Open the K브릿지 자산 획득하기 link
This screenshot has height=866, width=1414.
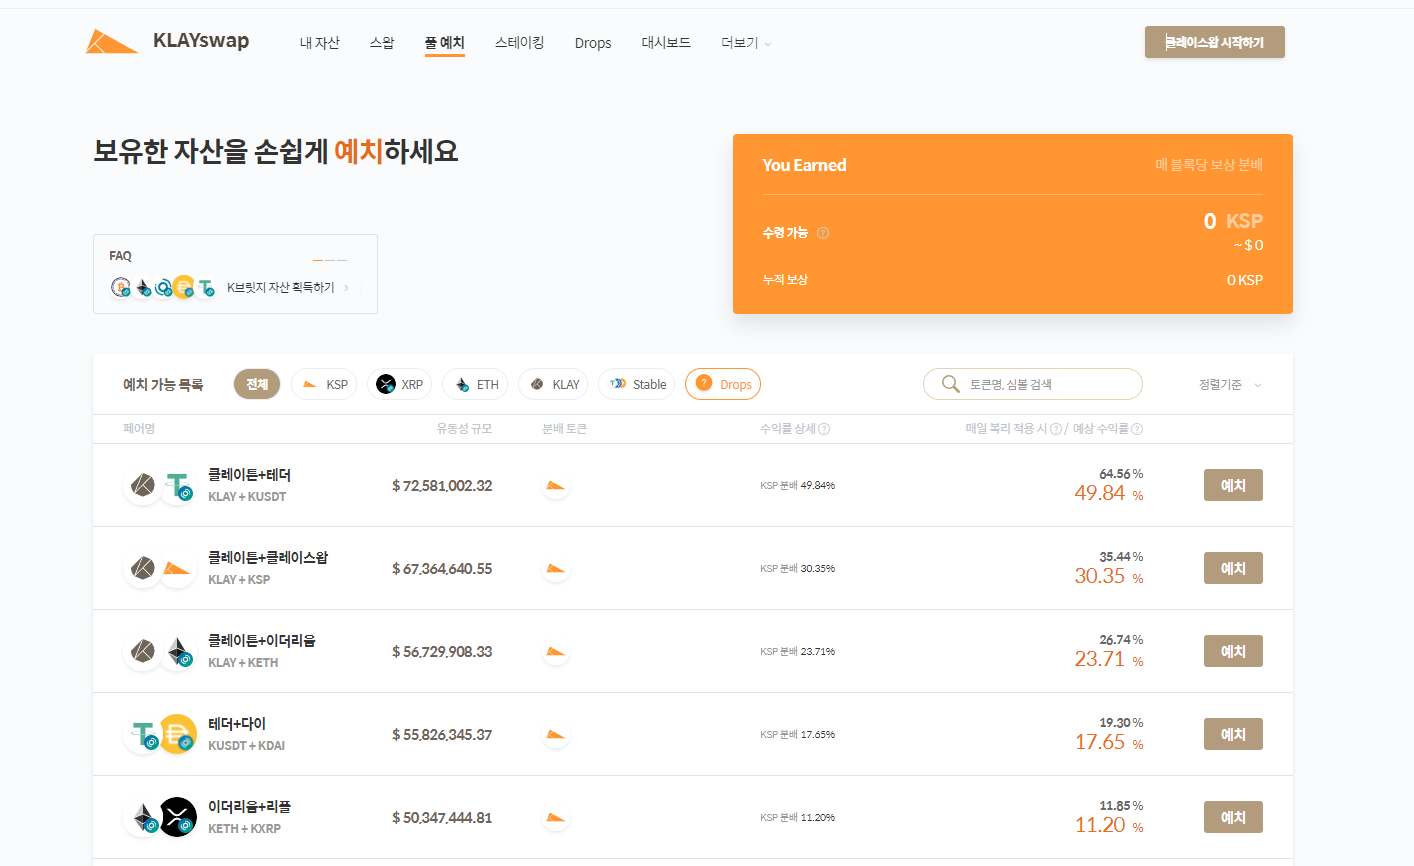[281, 288]
